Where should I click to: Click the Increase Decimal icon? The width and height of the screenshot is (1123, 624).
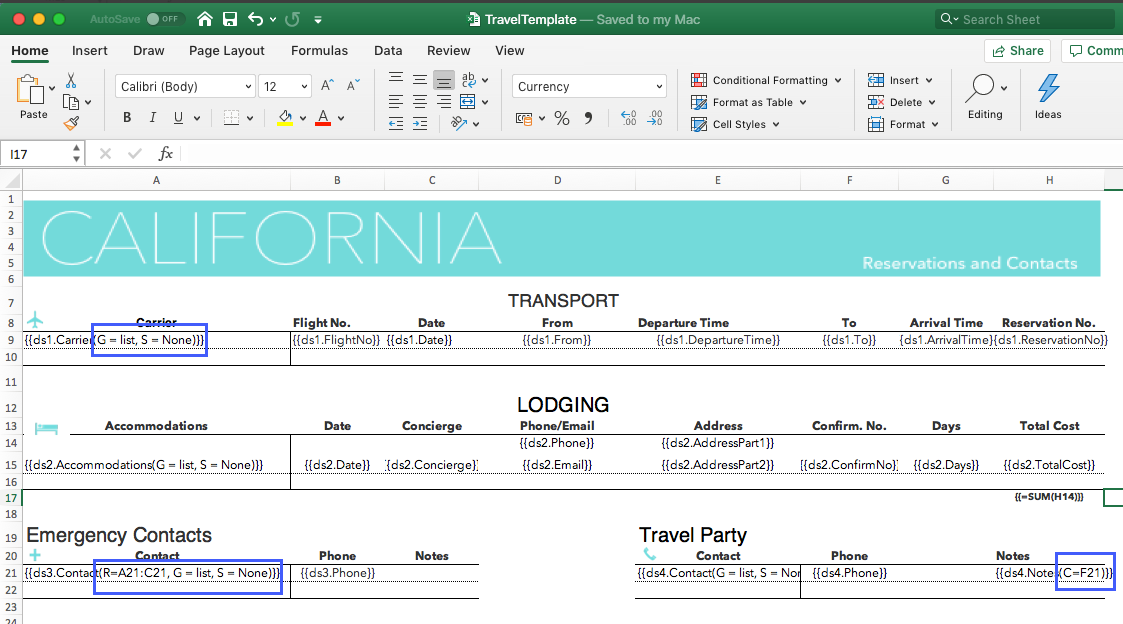(x=629, y=118)
